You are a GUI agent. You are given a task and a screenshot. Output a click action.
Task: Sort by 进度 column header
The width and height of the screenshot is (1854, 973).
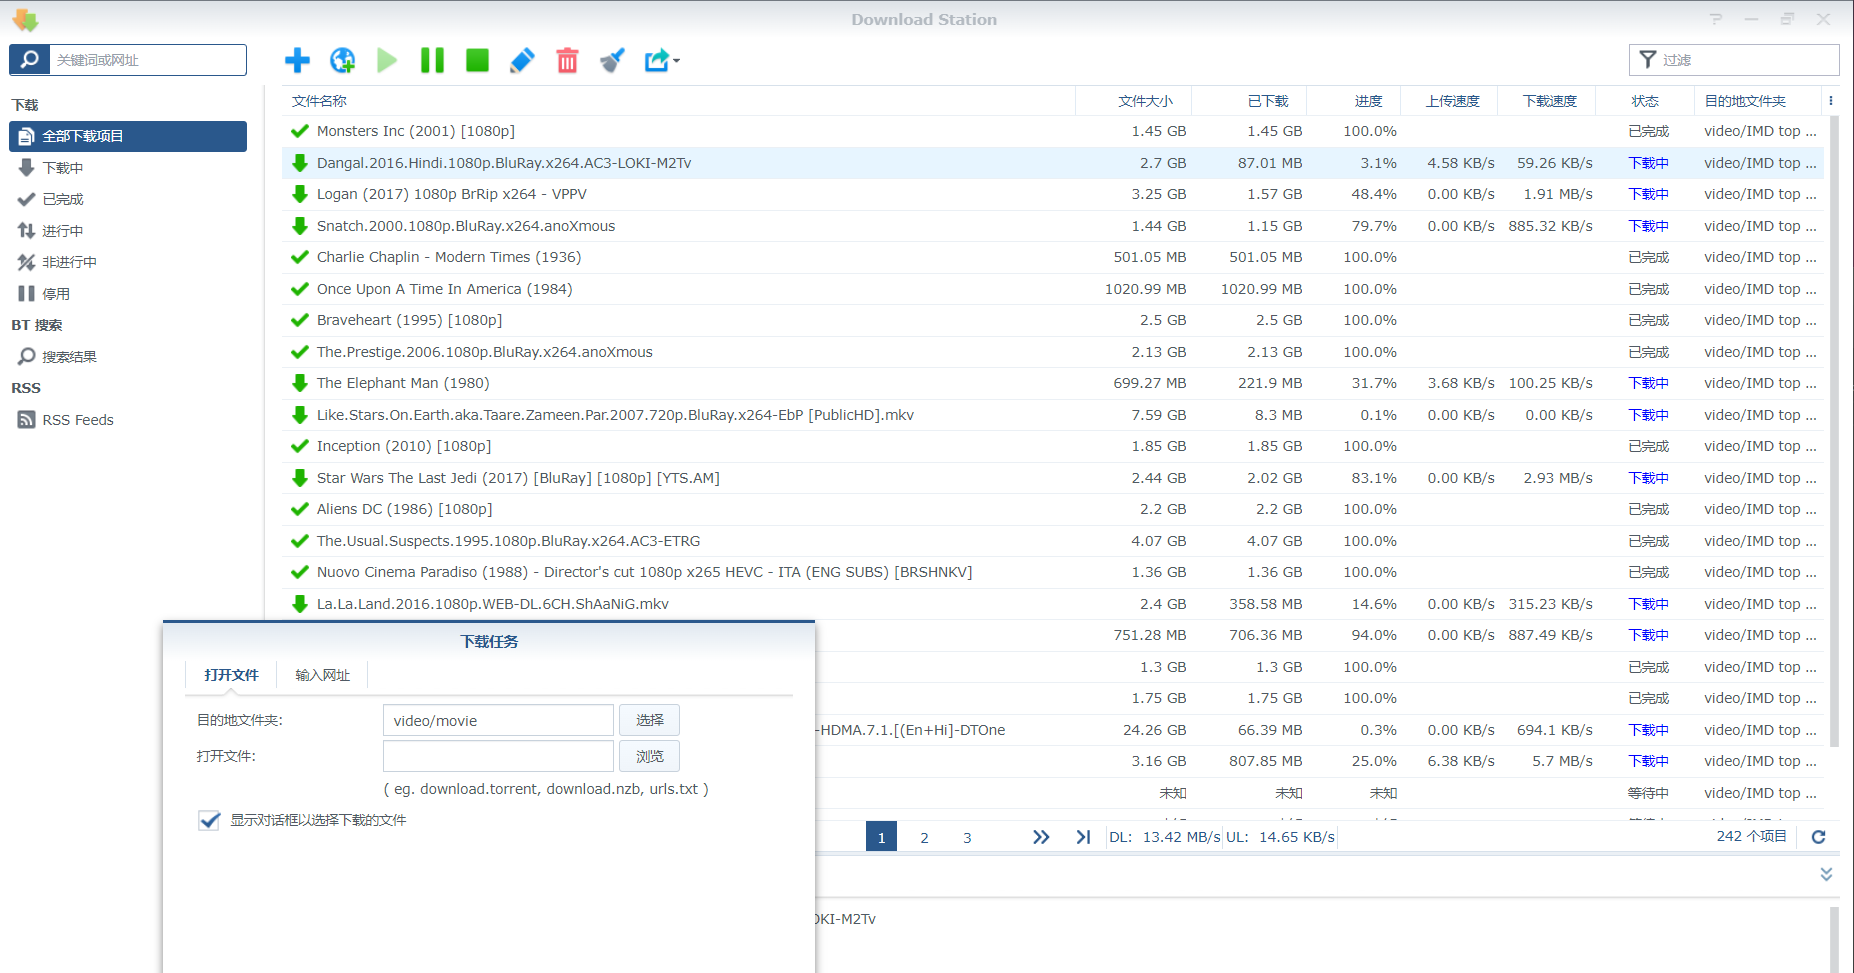[x=1354, y=101]
